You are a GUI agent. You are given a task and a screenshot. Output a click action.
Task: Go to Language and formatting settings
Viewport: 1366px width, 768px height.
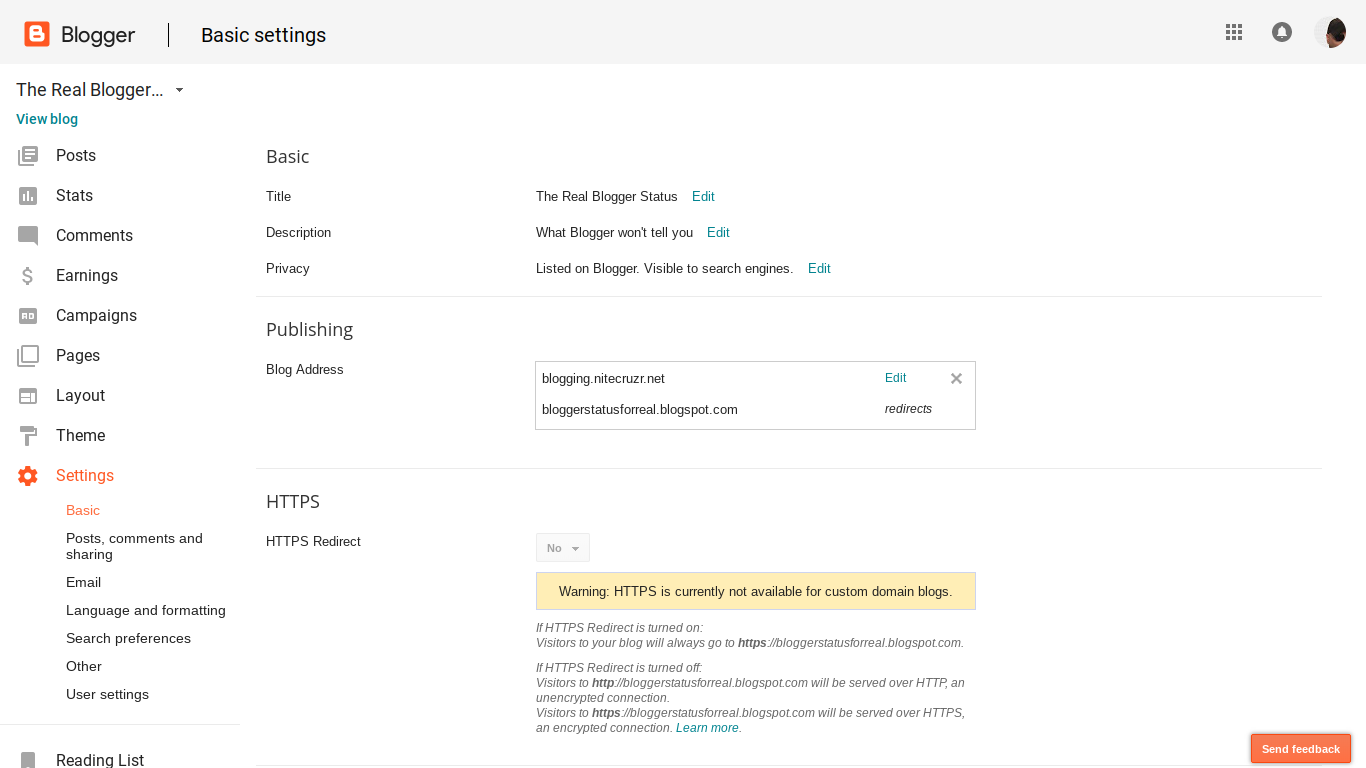146,610
